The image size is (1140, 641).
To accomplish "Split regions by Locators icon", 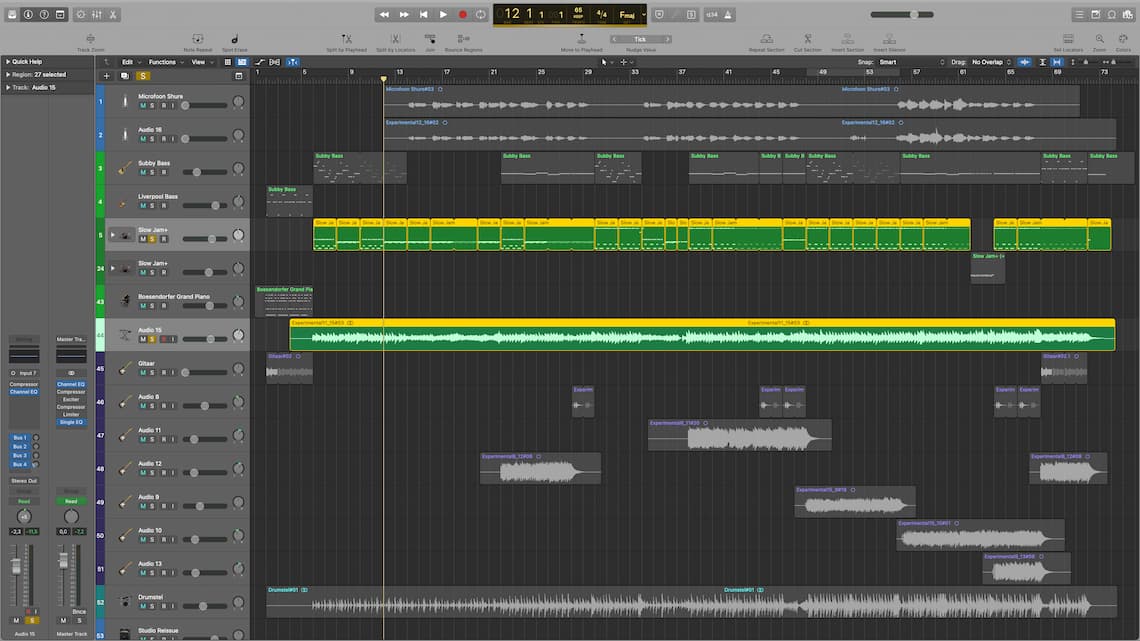I will 395,39.
